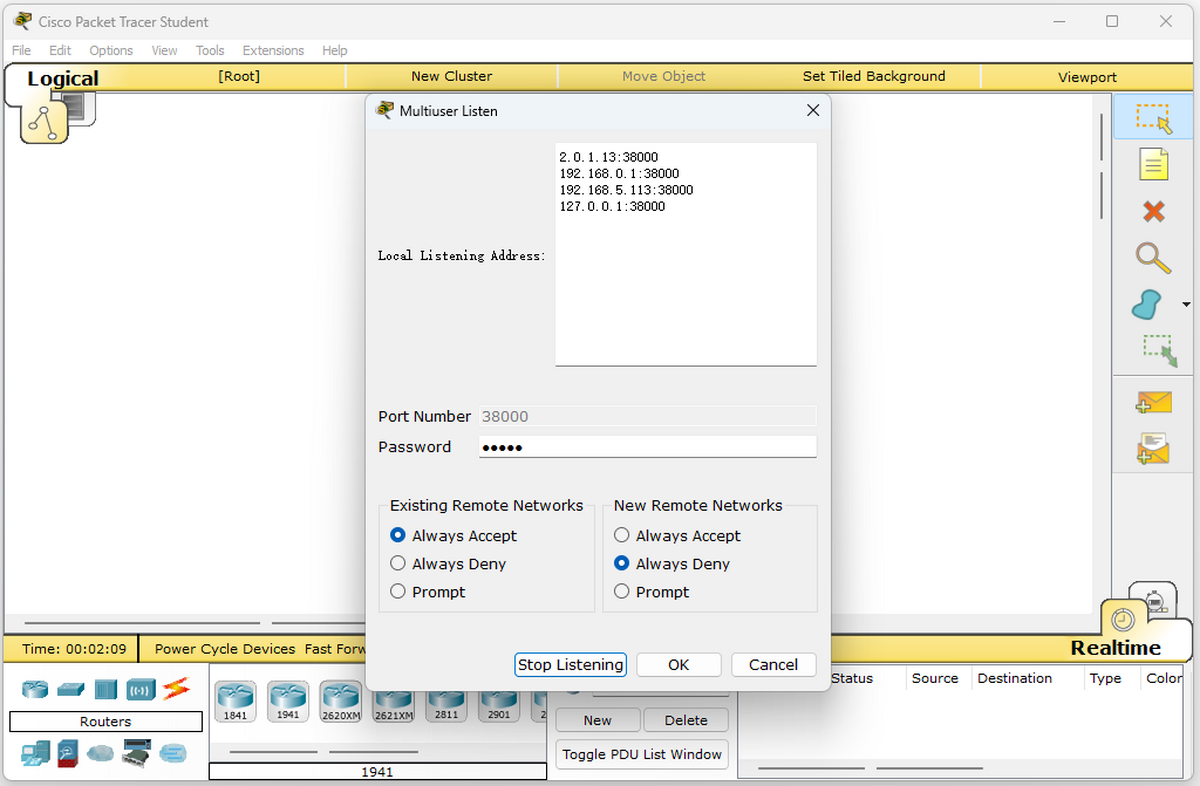Open the Multiuser Connection category
1200x786 pixels.
click(x=173, y=752)
